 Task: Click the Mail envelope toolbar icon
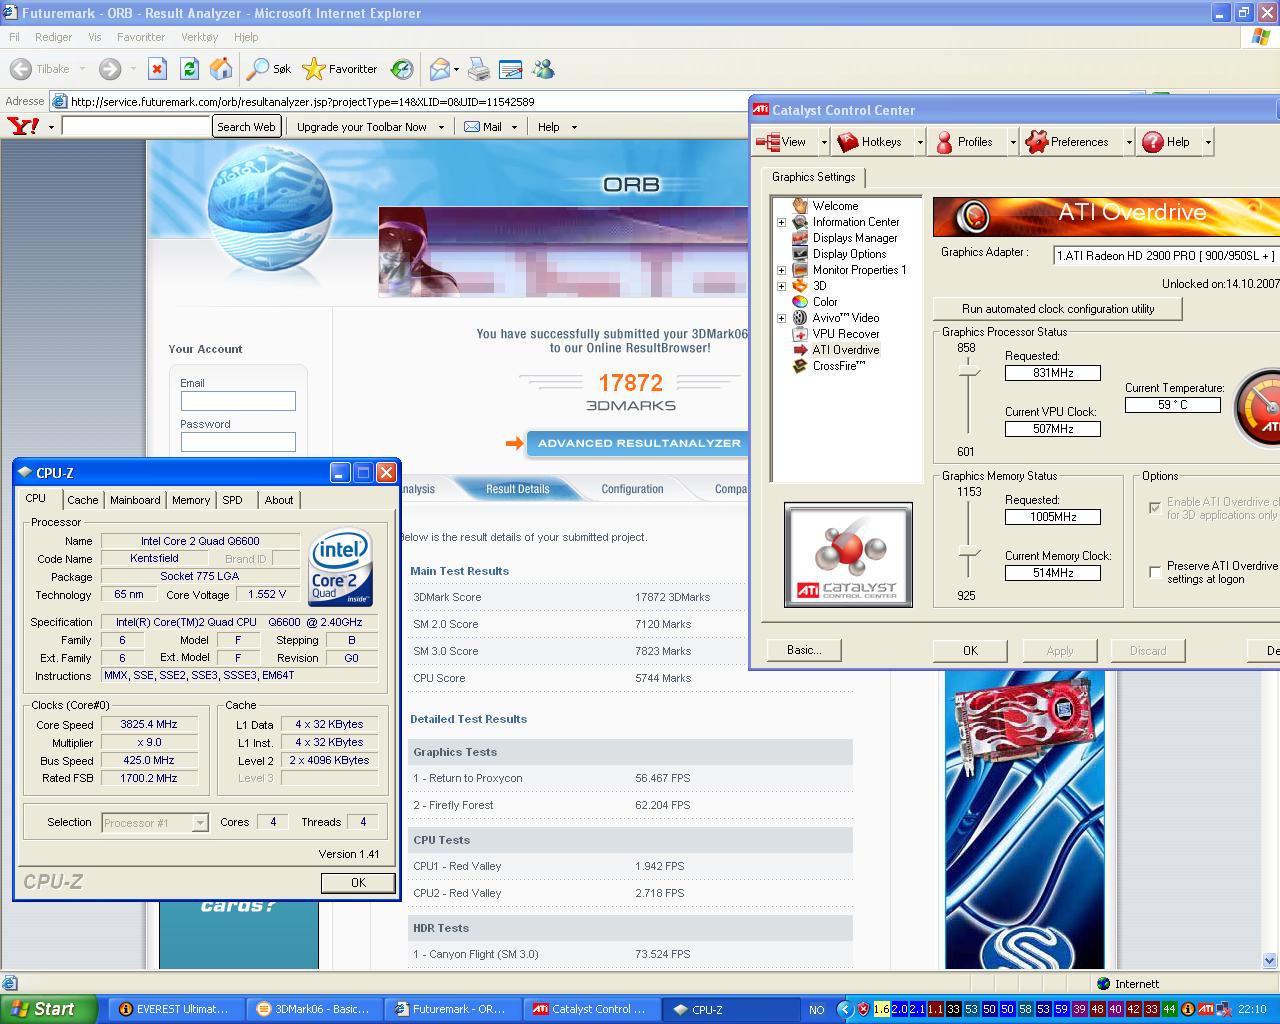(439, 69)
